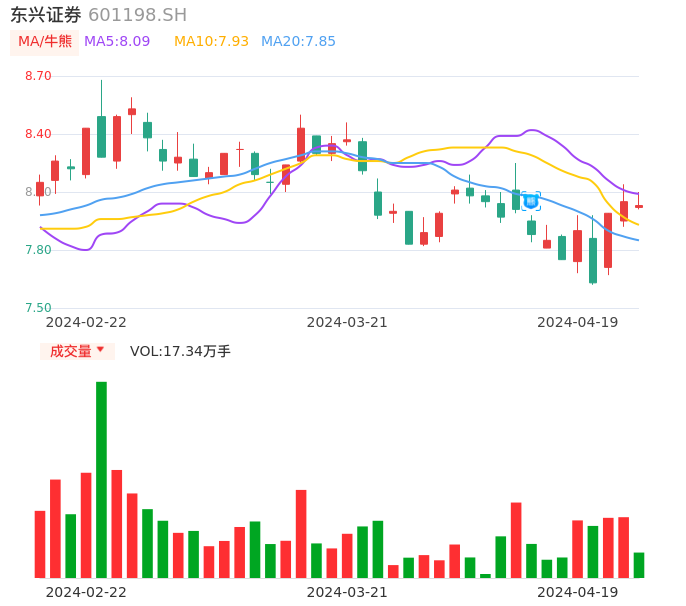Toggle the MA10:7.93 legend label
Screen dimensions: 686x606
pos(211,42)
